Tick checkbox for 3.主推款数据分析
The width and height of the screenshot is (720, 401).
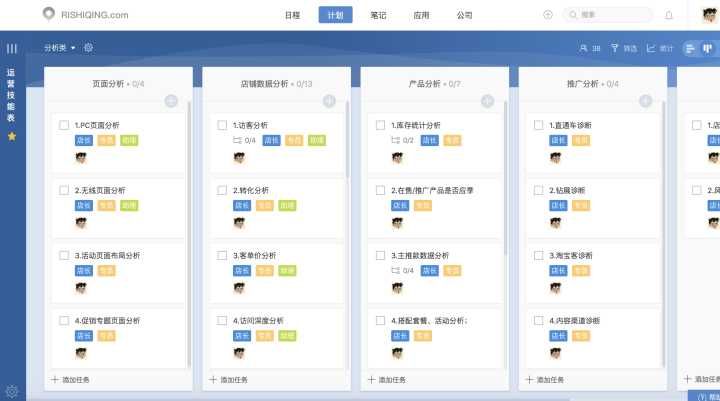click(380, 255)
